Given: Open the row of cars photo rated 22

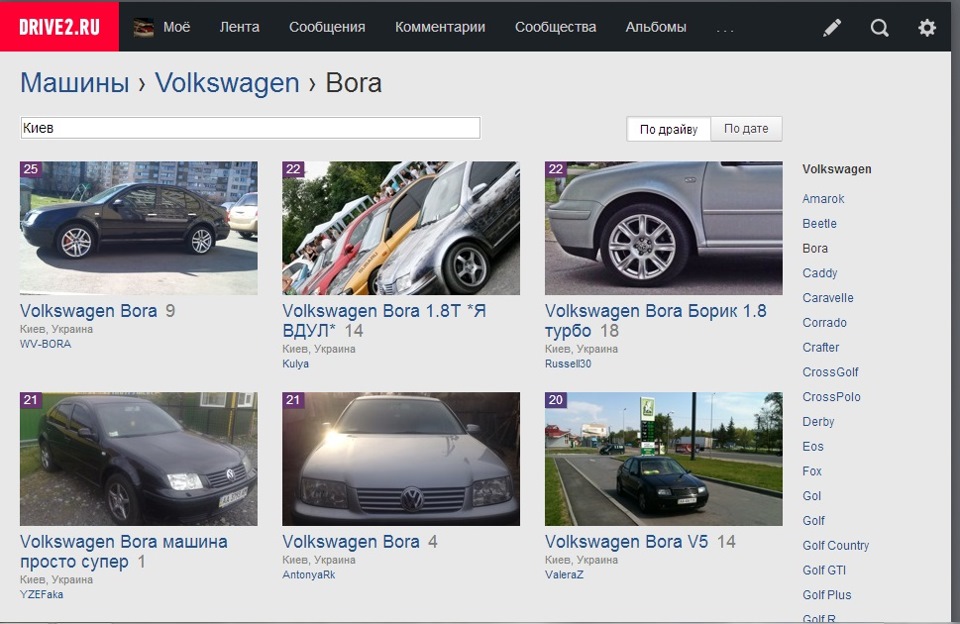Looking at the screenshot, I should pyautogui.click(x=401, y=228).
